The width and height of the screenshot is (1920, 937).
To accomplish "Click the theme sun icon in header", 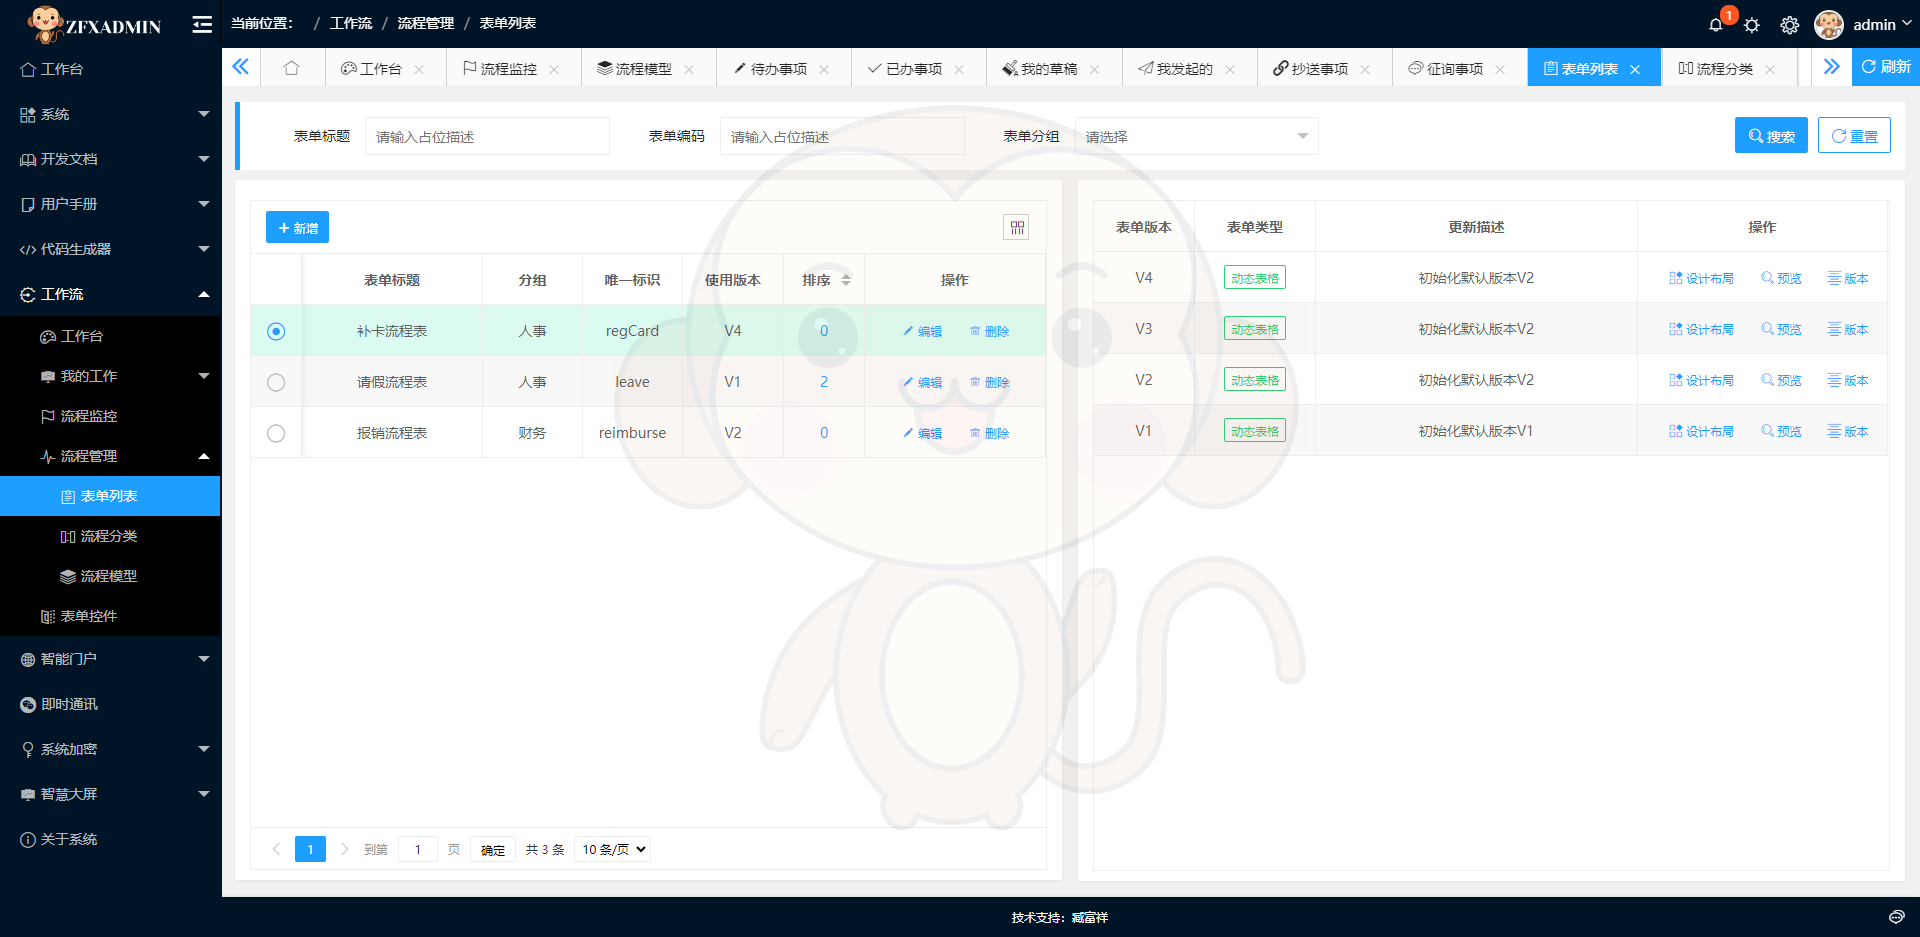I will point(1752,25).
